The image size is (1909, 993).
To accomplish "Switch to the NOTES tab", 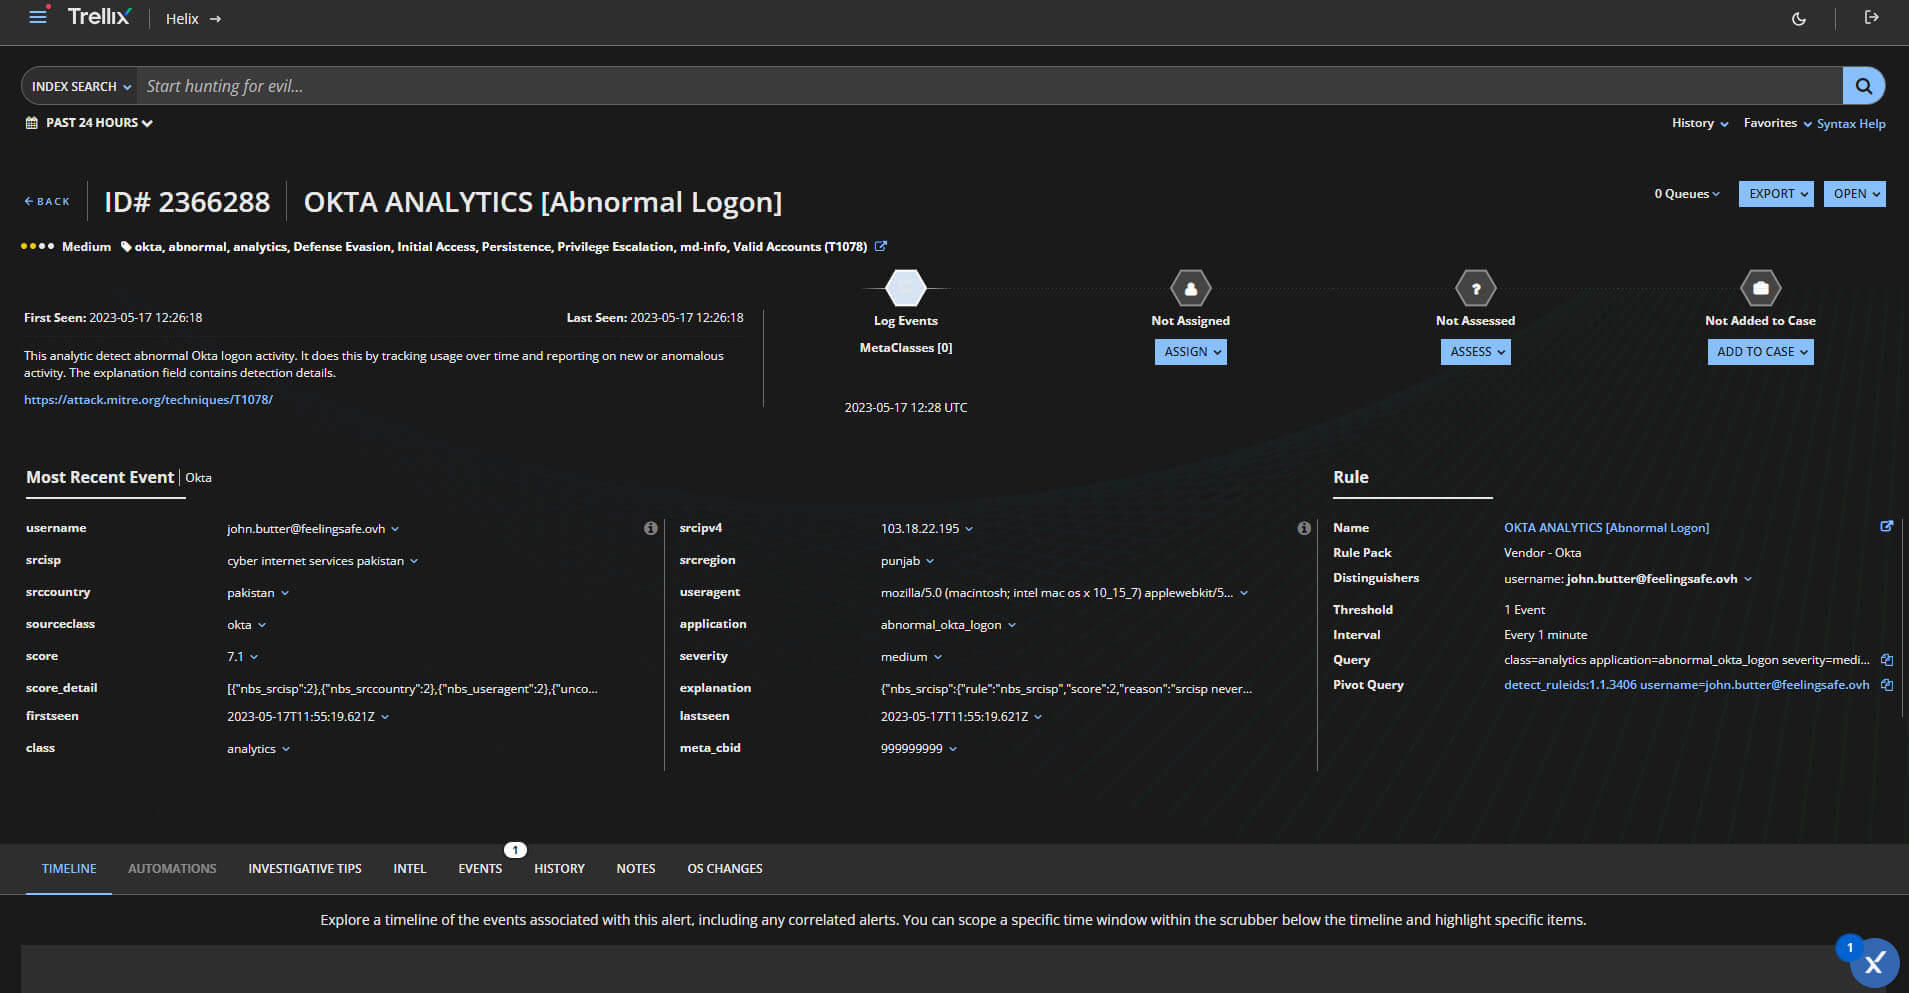I will (x=636, y=868).
